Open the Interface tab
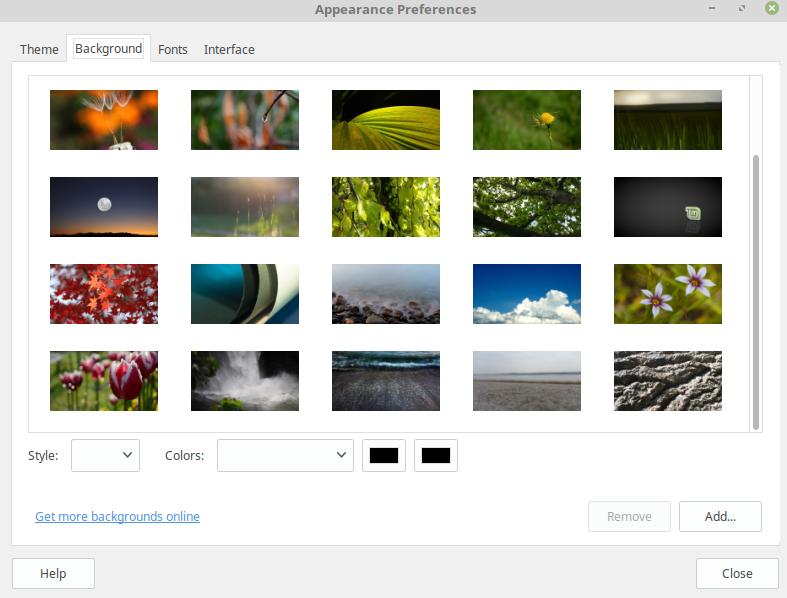This screenshot has width=787, height=598. [x=229, y=49]
